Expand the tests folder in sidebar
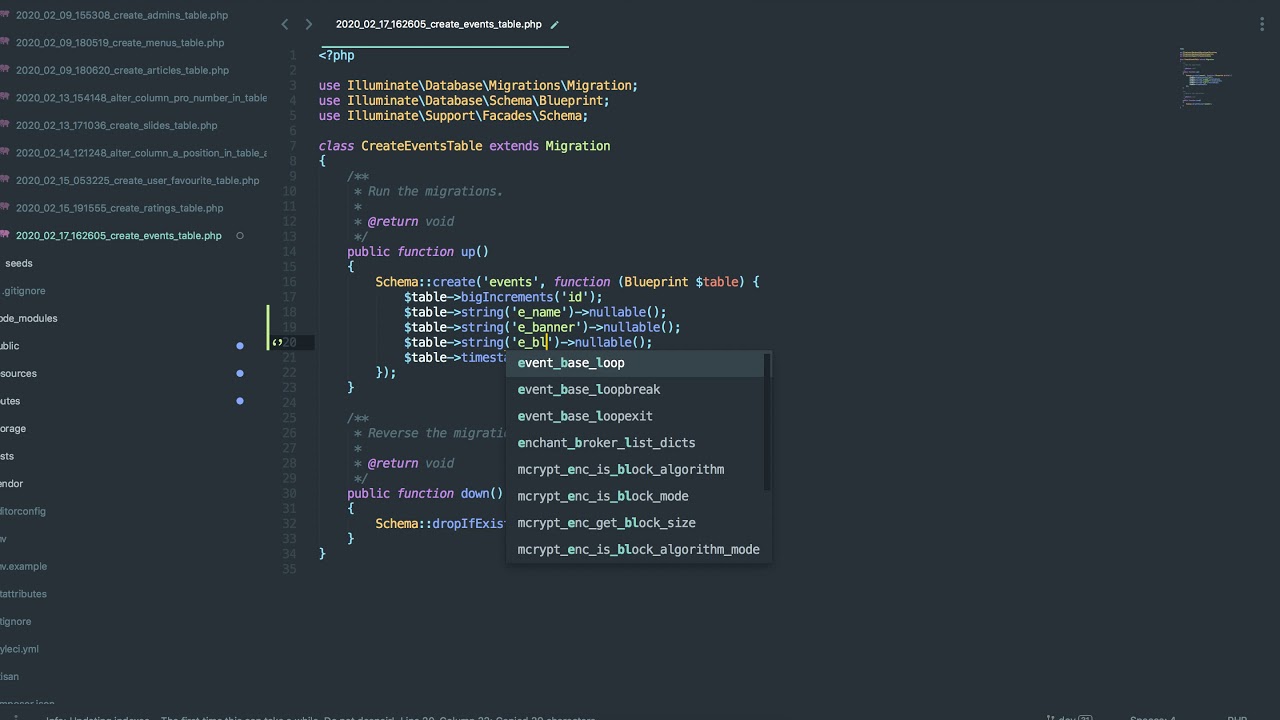This screenshot has height=720, width=1280. pos(7,456)
